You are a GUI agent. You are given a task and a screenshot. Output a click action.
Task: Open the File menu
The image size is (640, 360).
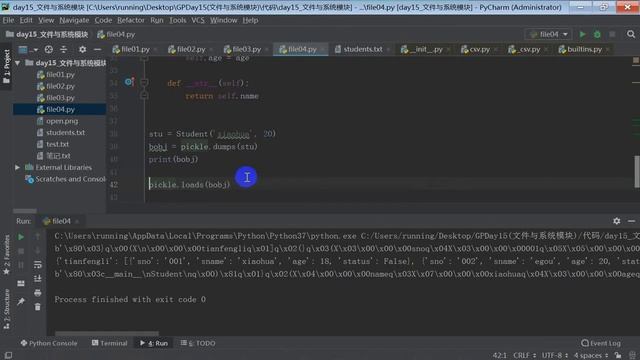(8, 20)
